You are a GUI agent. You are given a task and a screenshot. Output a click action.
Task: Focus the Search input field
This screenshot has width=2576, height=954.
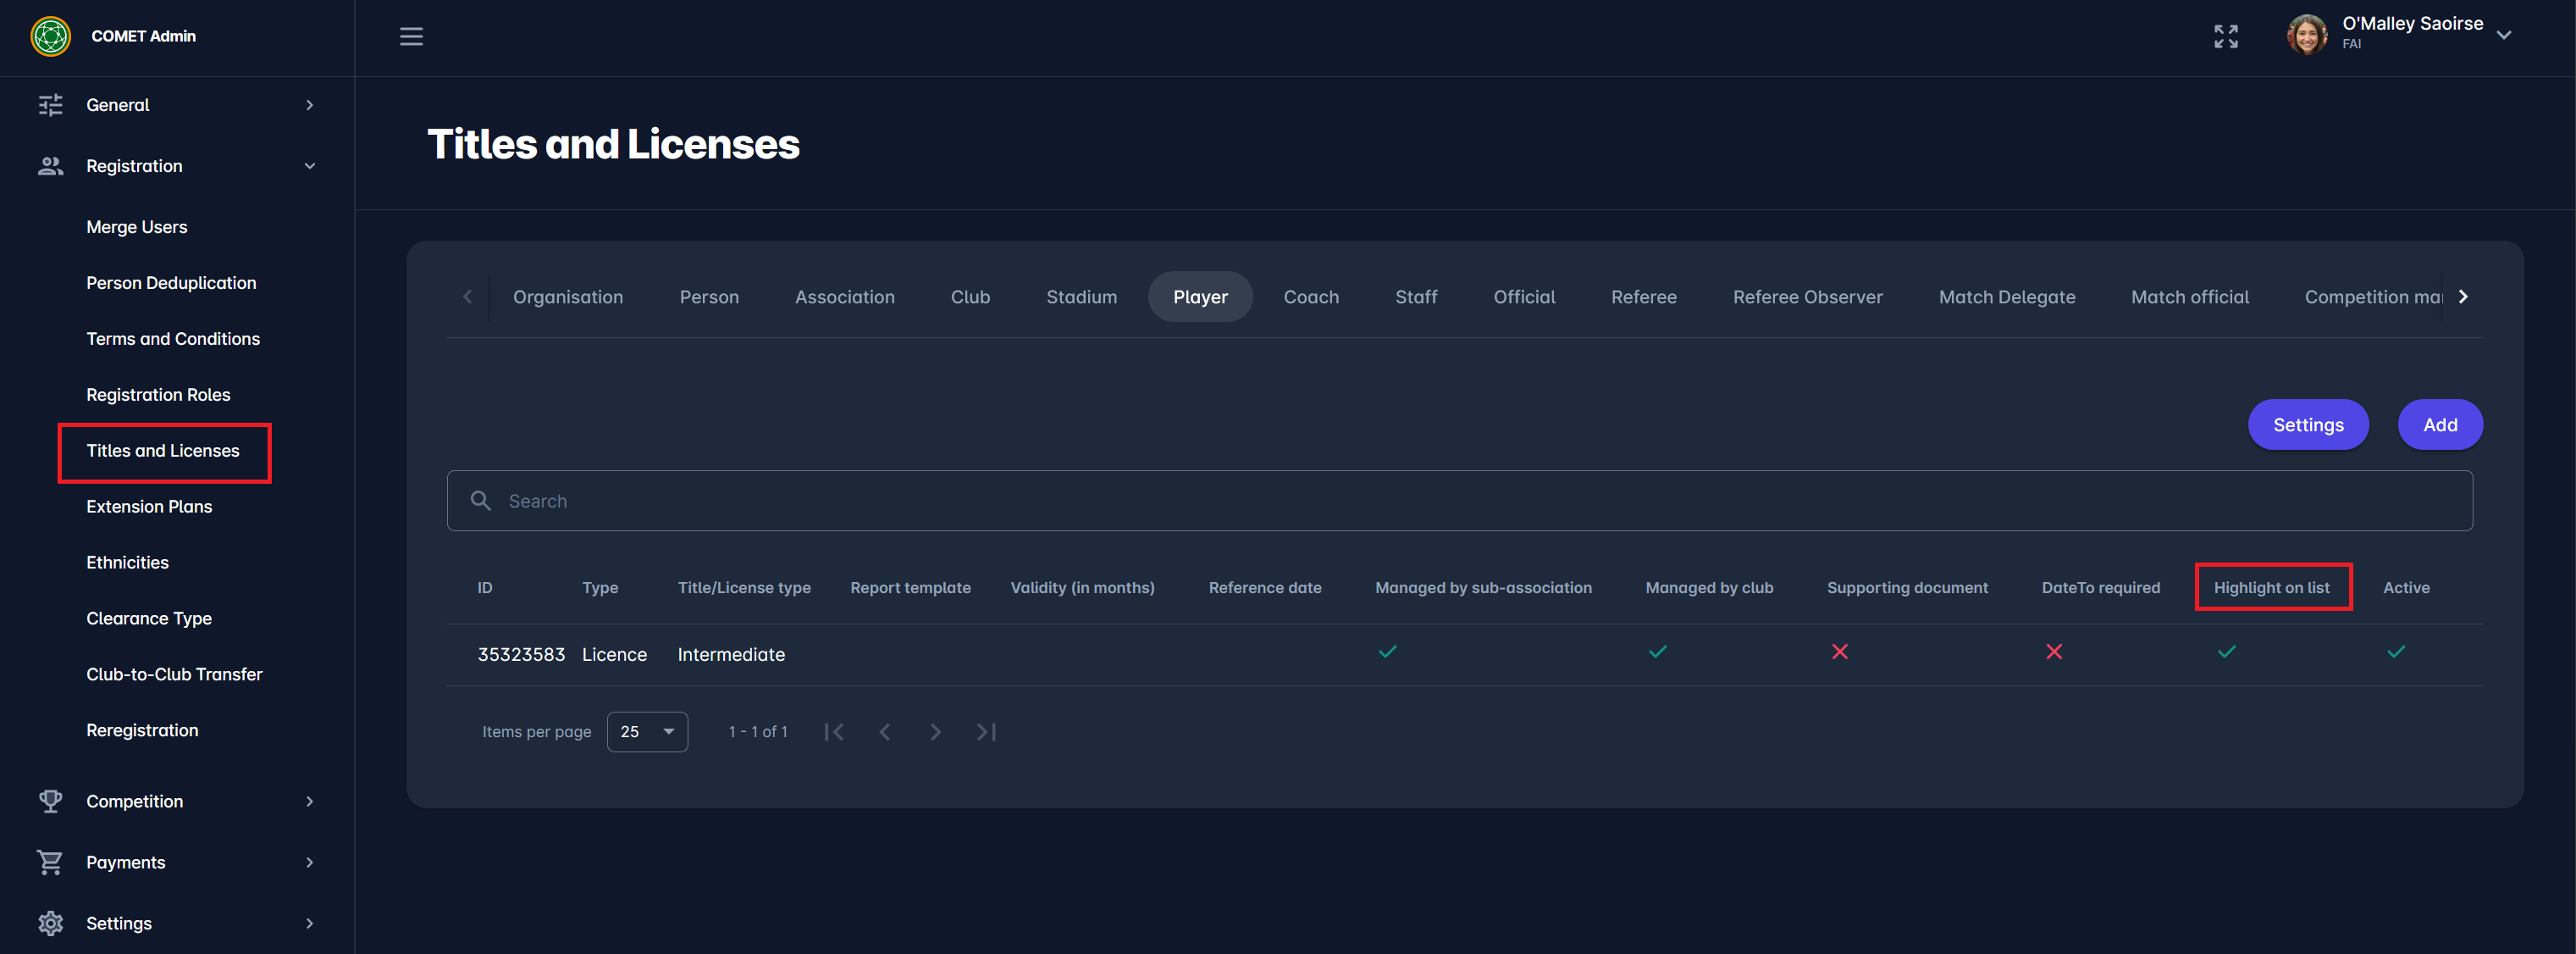[1459, 501]
